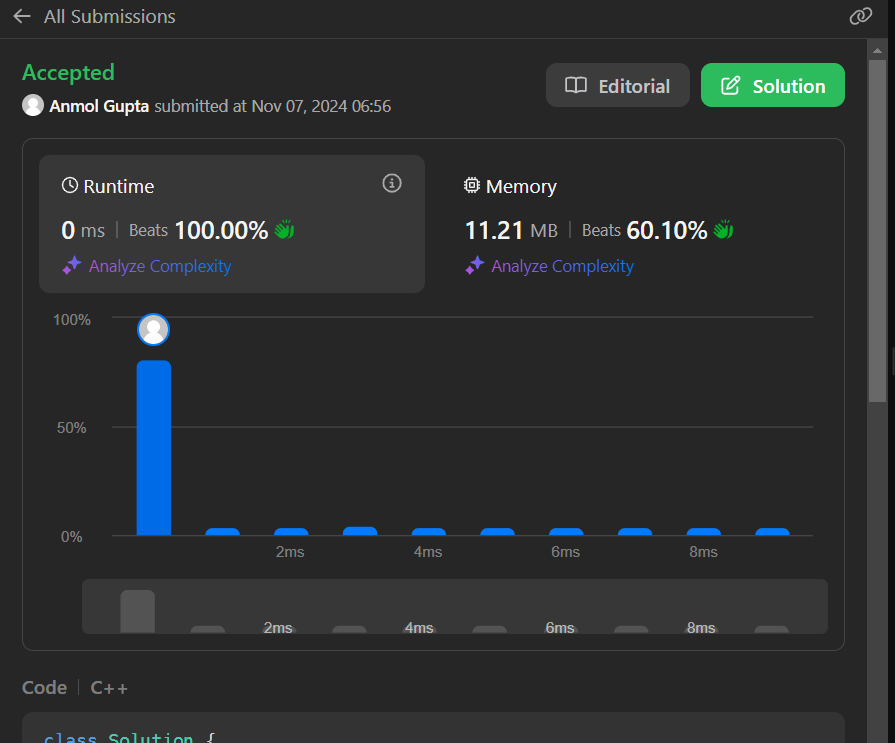This screenshot has height=743, width=895.
Task: Open the green Solution button
Action: click(772, 86)
